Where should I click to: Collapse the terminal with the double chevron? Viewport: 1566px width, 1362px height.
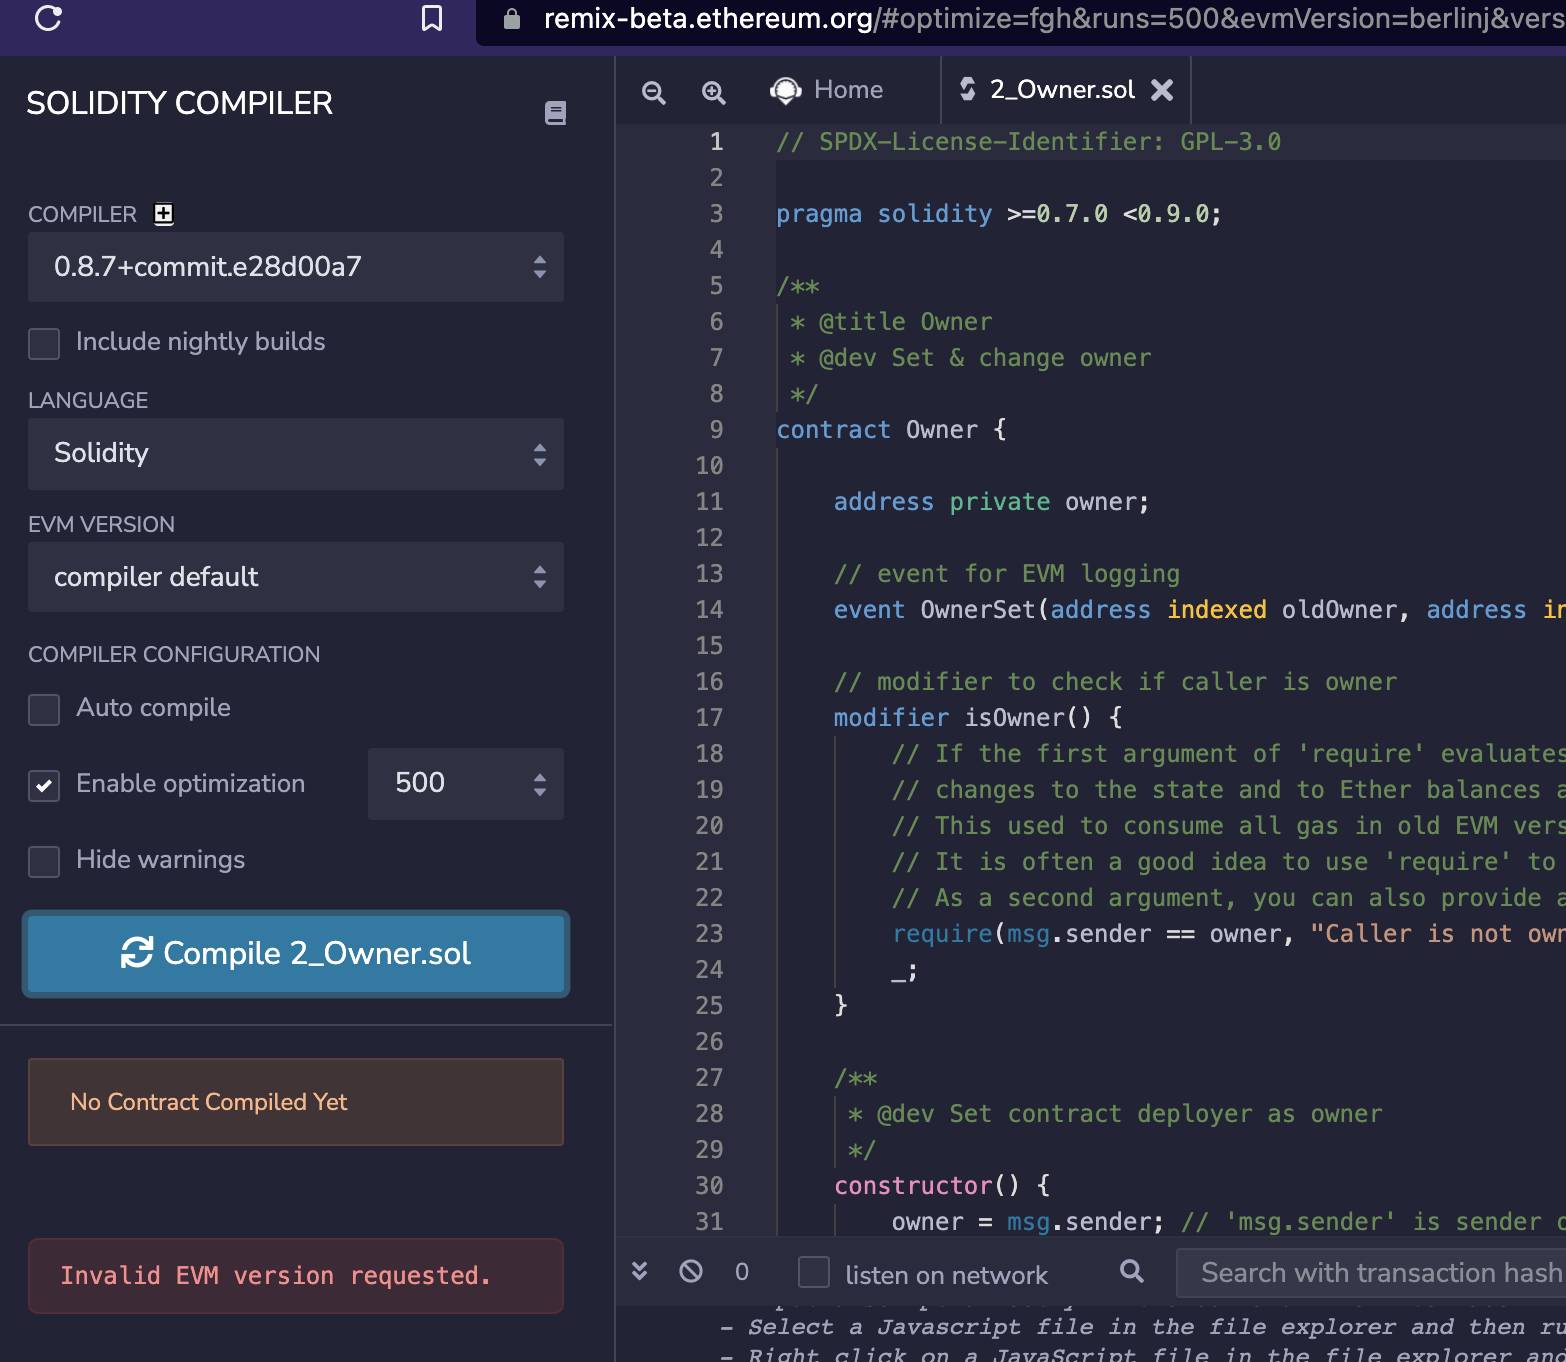(x=640, y=1271)
